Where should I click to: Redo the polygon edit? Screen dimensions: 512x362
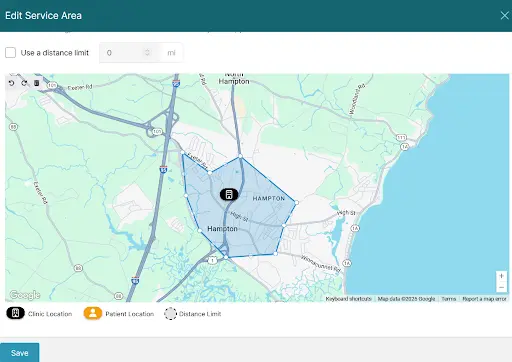(x=24, y=83)
